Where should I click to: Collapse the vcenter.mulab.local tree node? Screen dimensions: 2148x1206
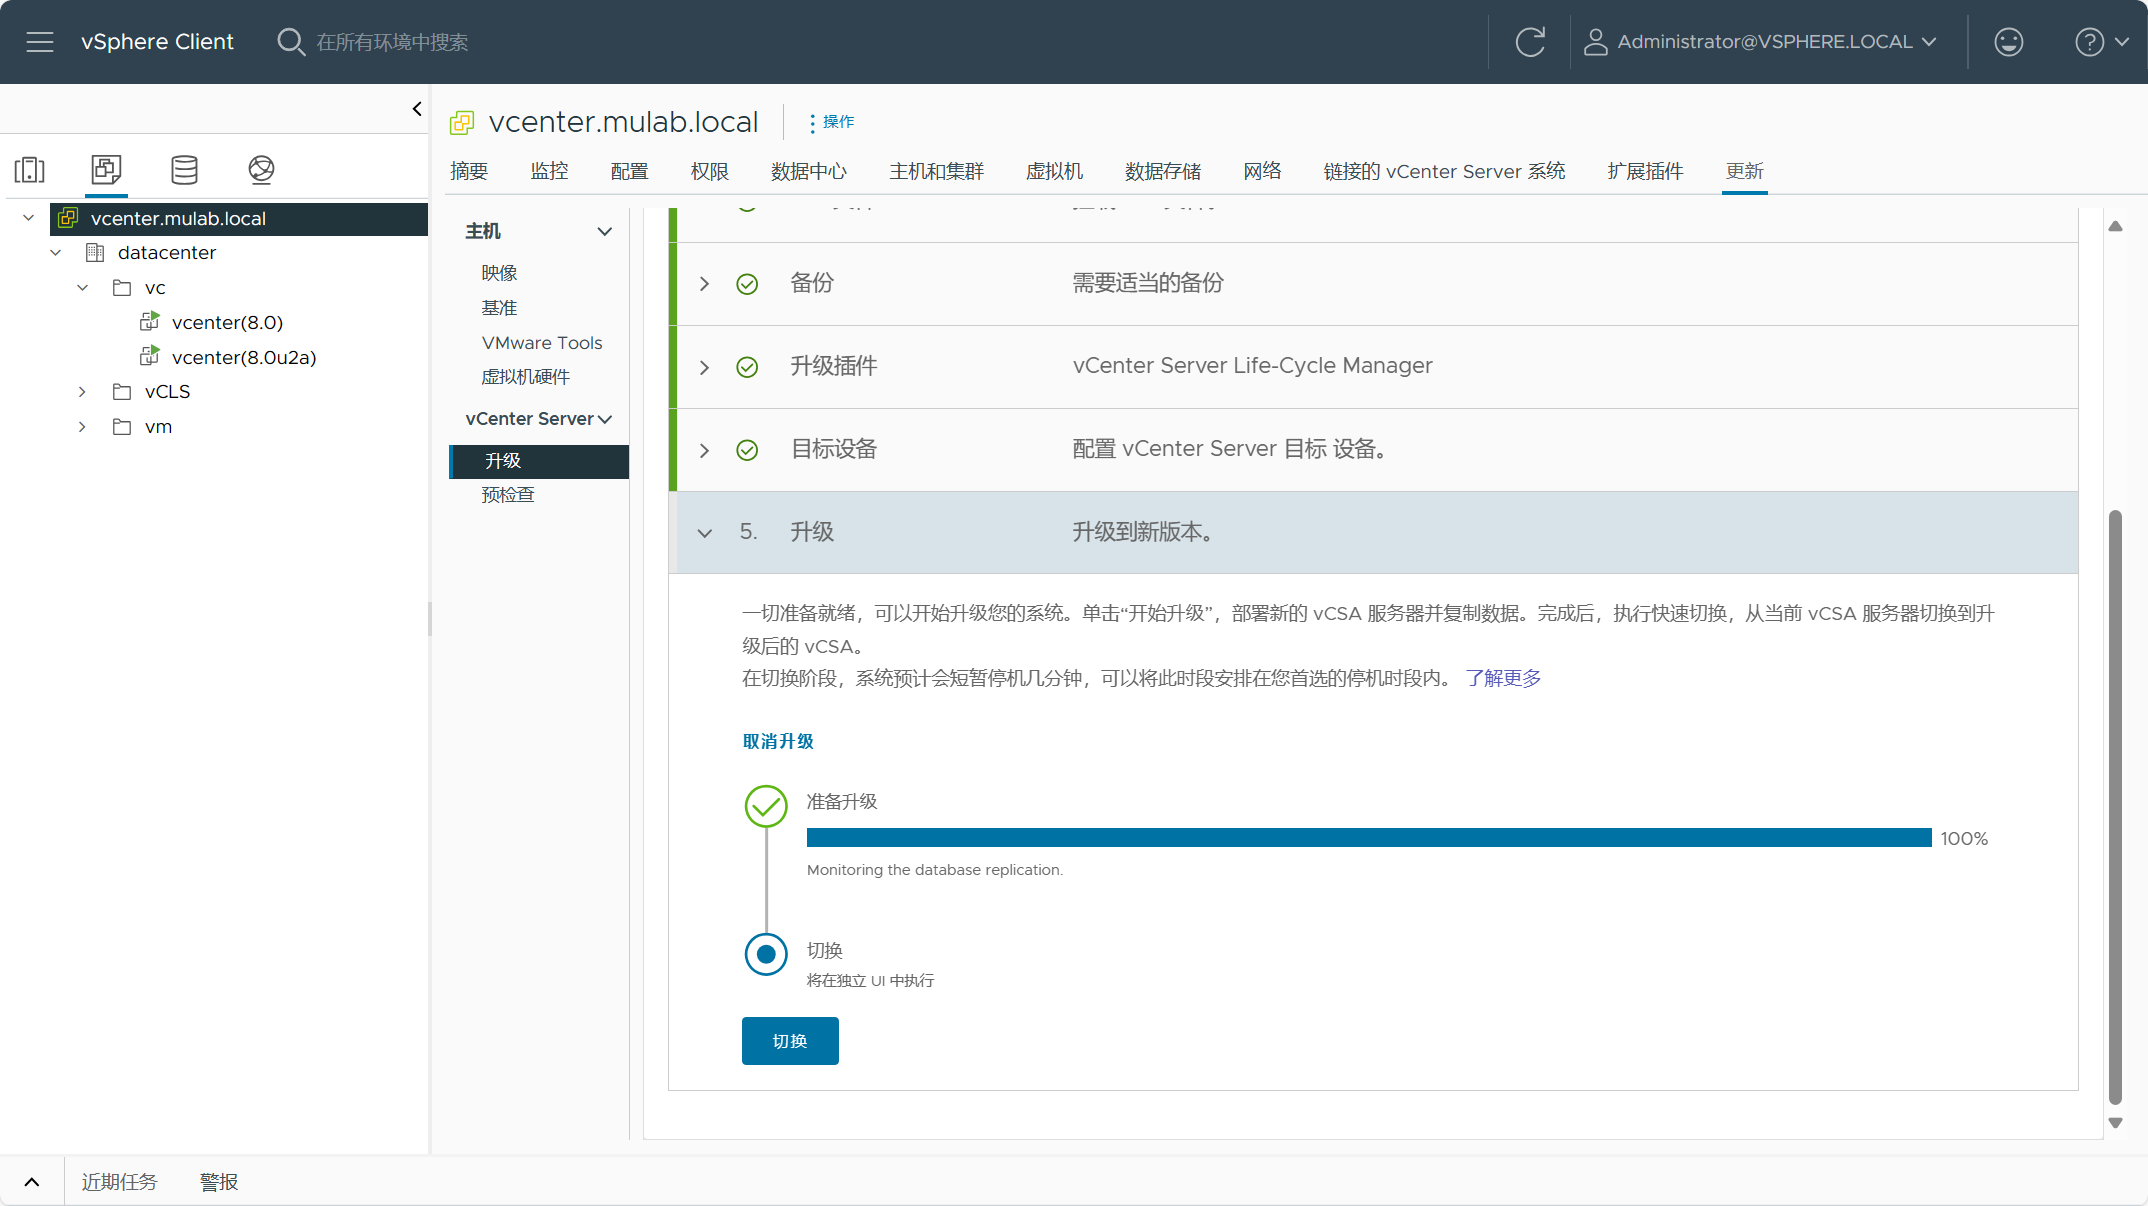29,218
